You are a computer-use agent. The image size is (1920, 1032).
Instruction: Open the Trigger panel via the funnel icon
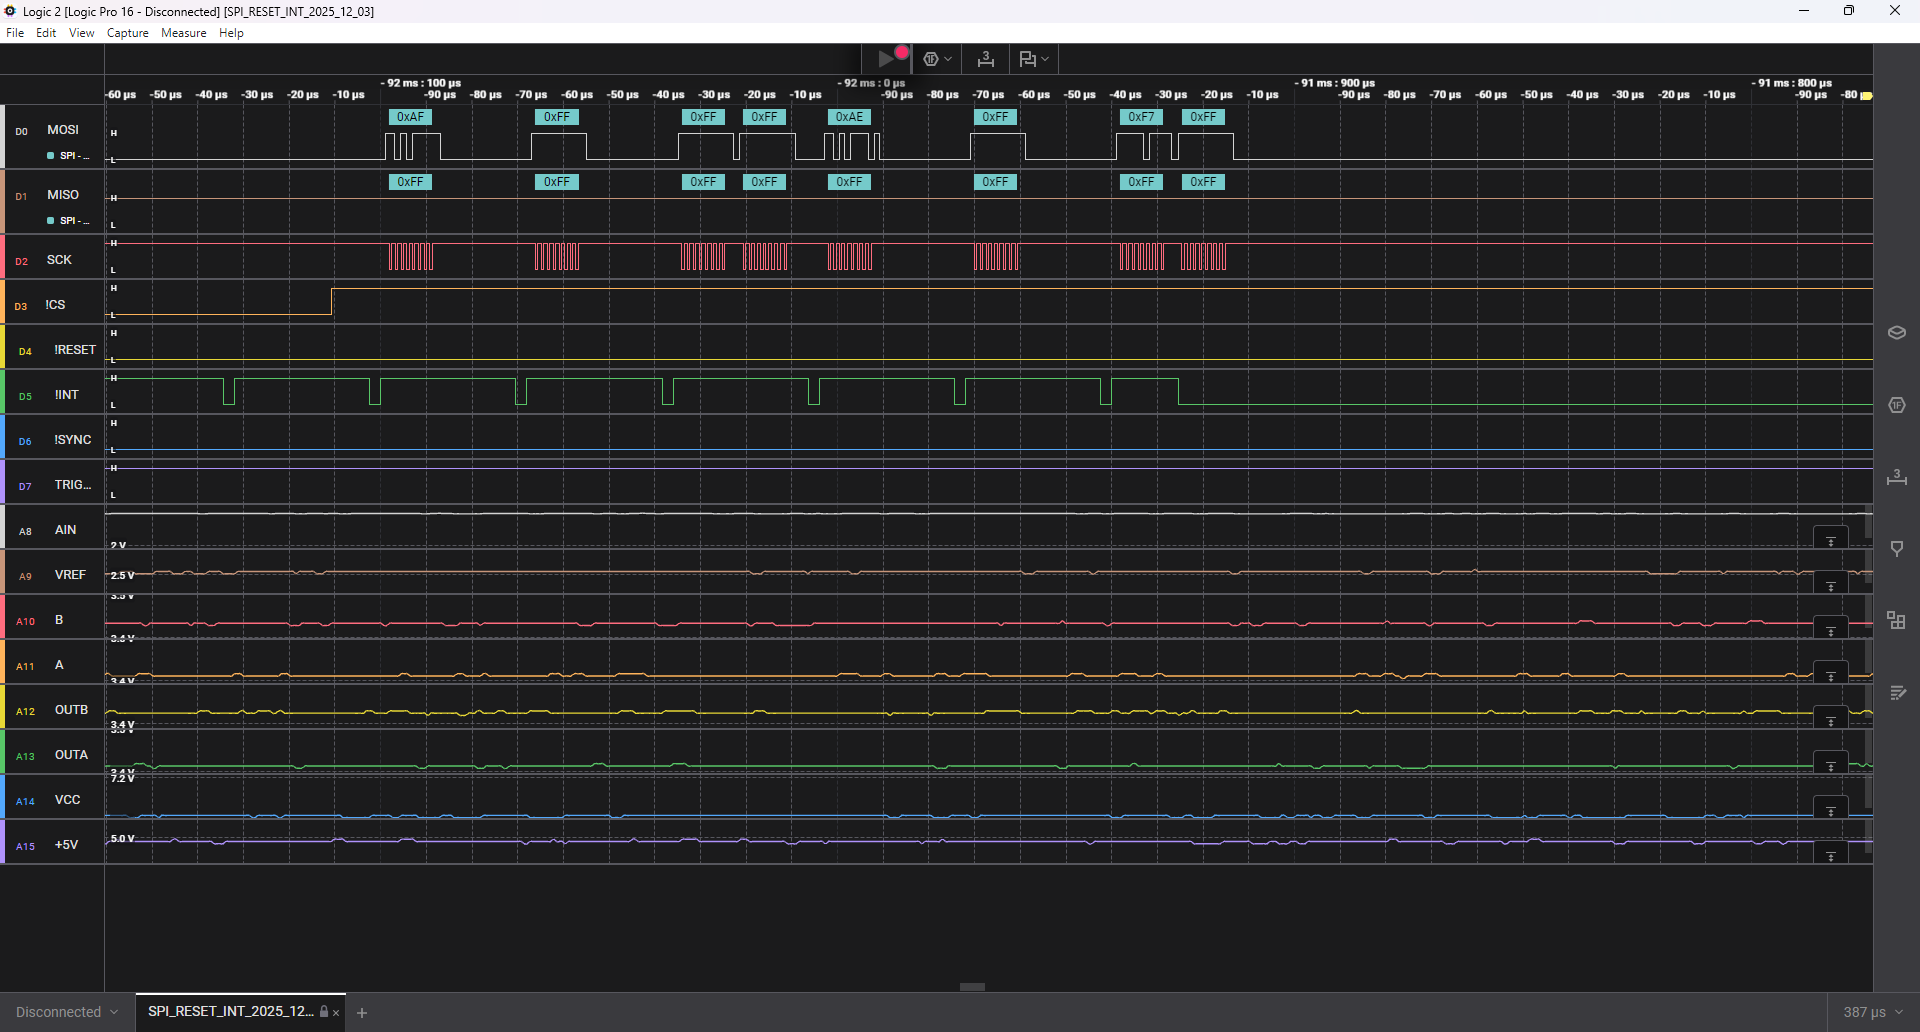tap(1899, 548)
